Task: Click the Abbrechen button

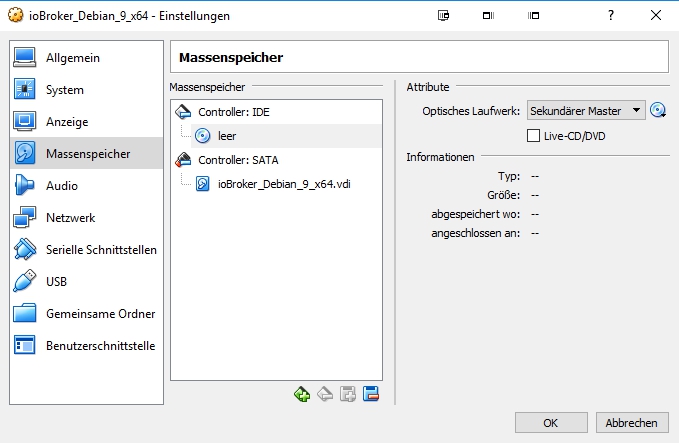Action: tap(632, 423)
